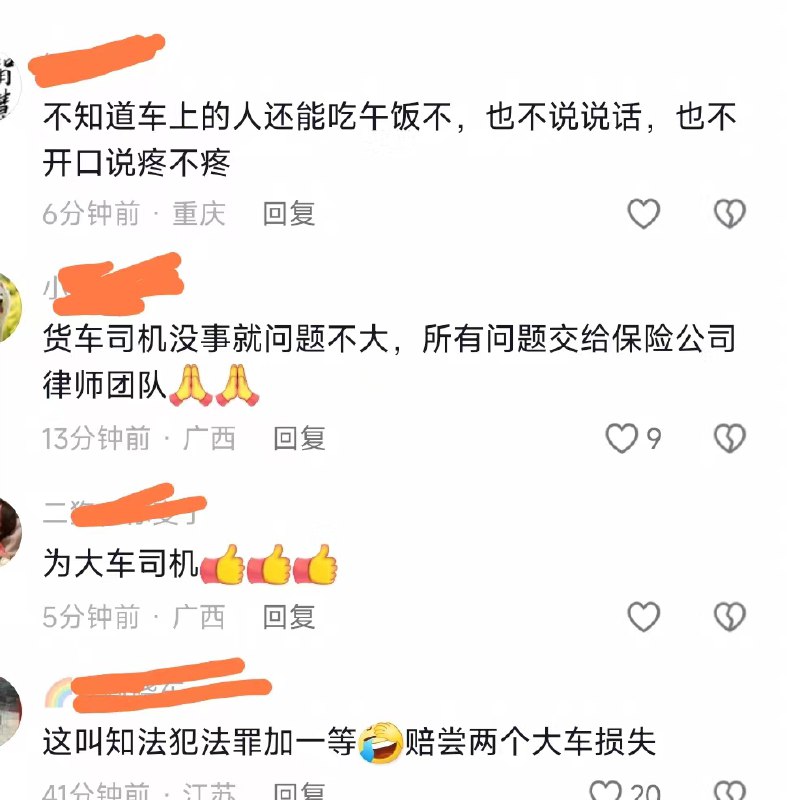
Task: Reply to the 41分钟前 Jiangsu comment
Action: 299,791
